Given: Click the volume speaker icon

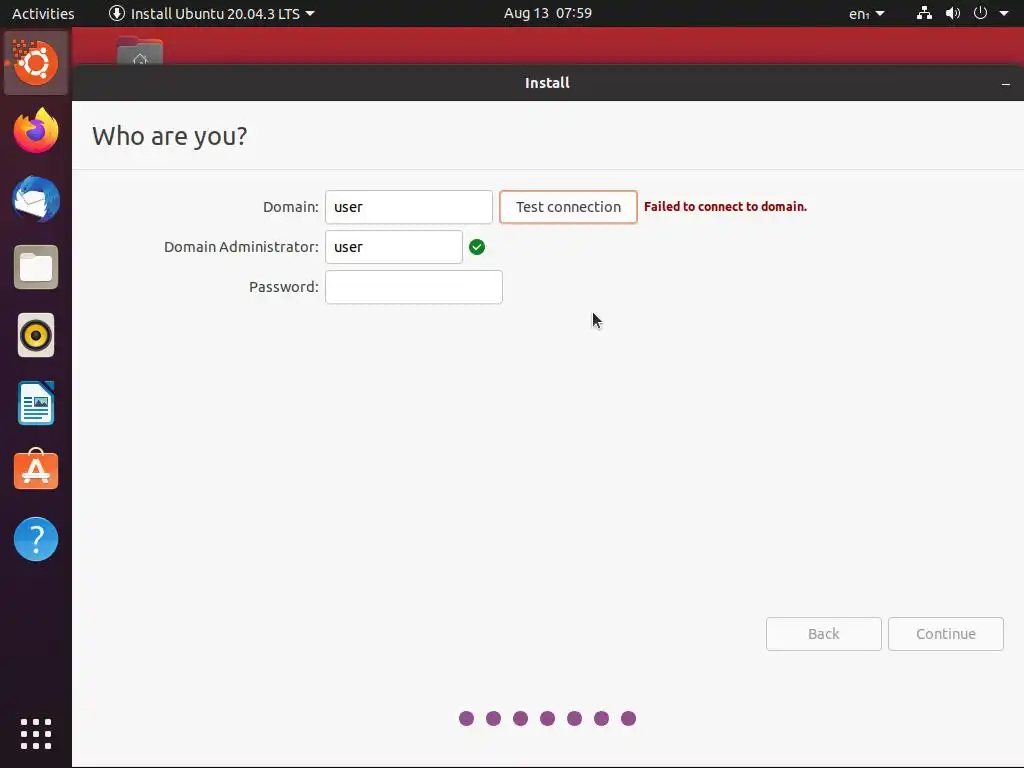Looking at the screenshot, I should click(953, 13).
